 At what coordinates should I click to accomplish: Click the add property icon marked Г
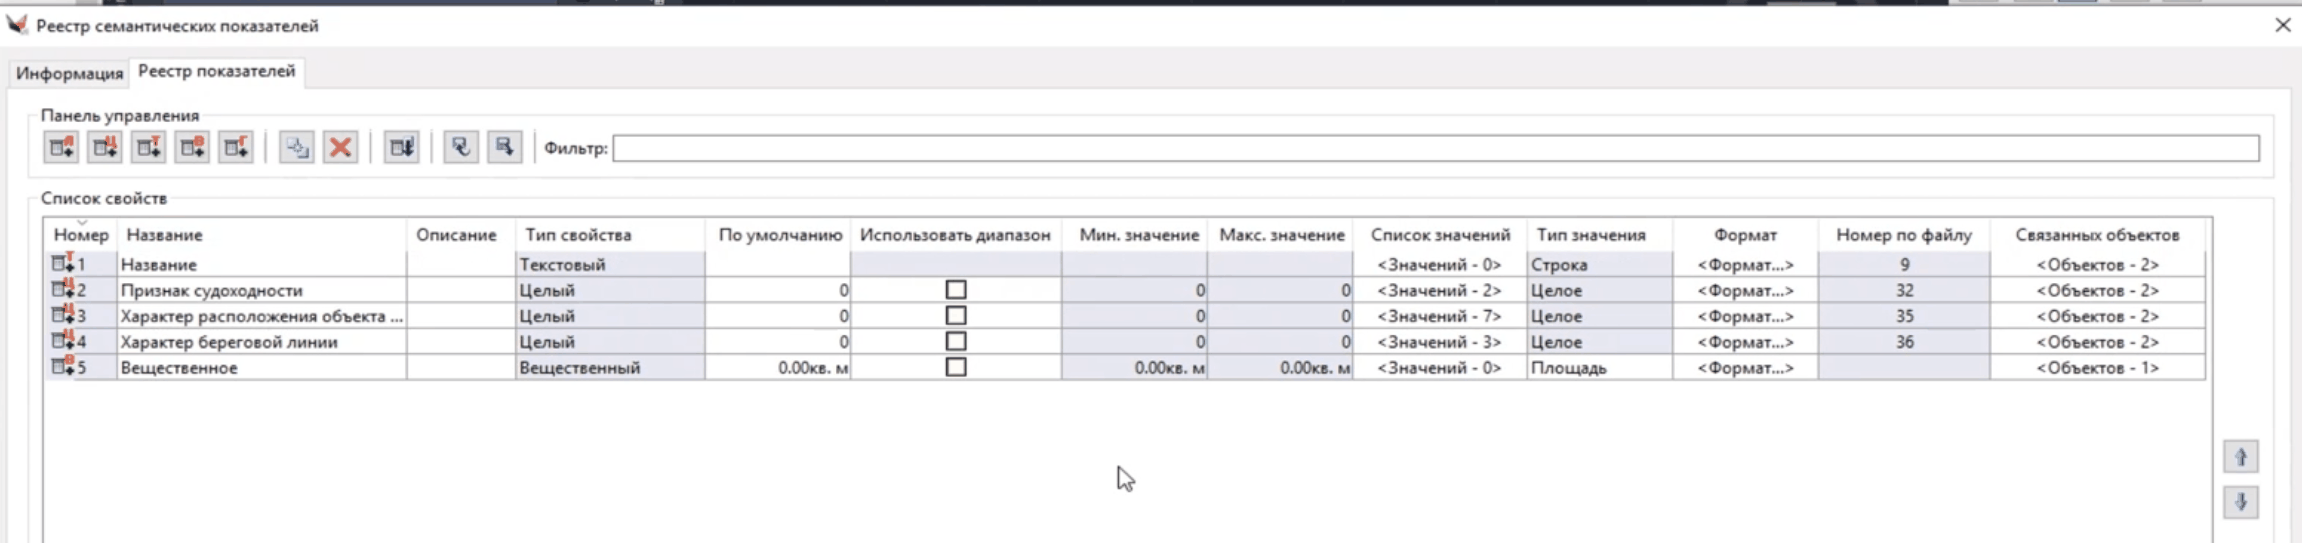point(236,148)
